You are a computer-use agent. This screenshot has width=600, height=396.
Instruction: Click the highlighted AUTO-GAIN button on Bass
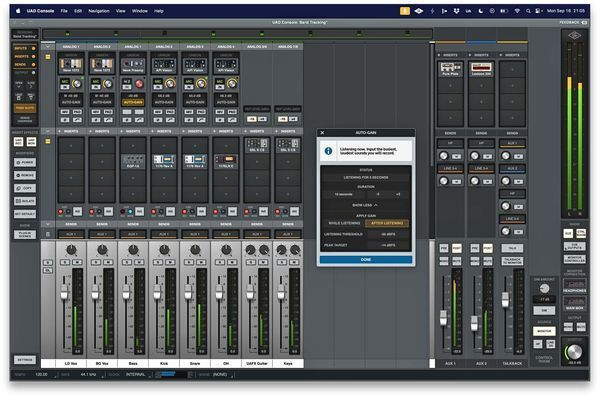point(133,103)
